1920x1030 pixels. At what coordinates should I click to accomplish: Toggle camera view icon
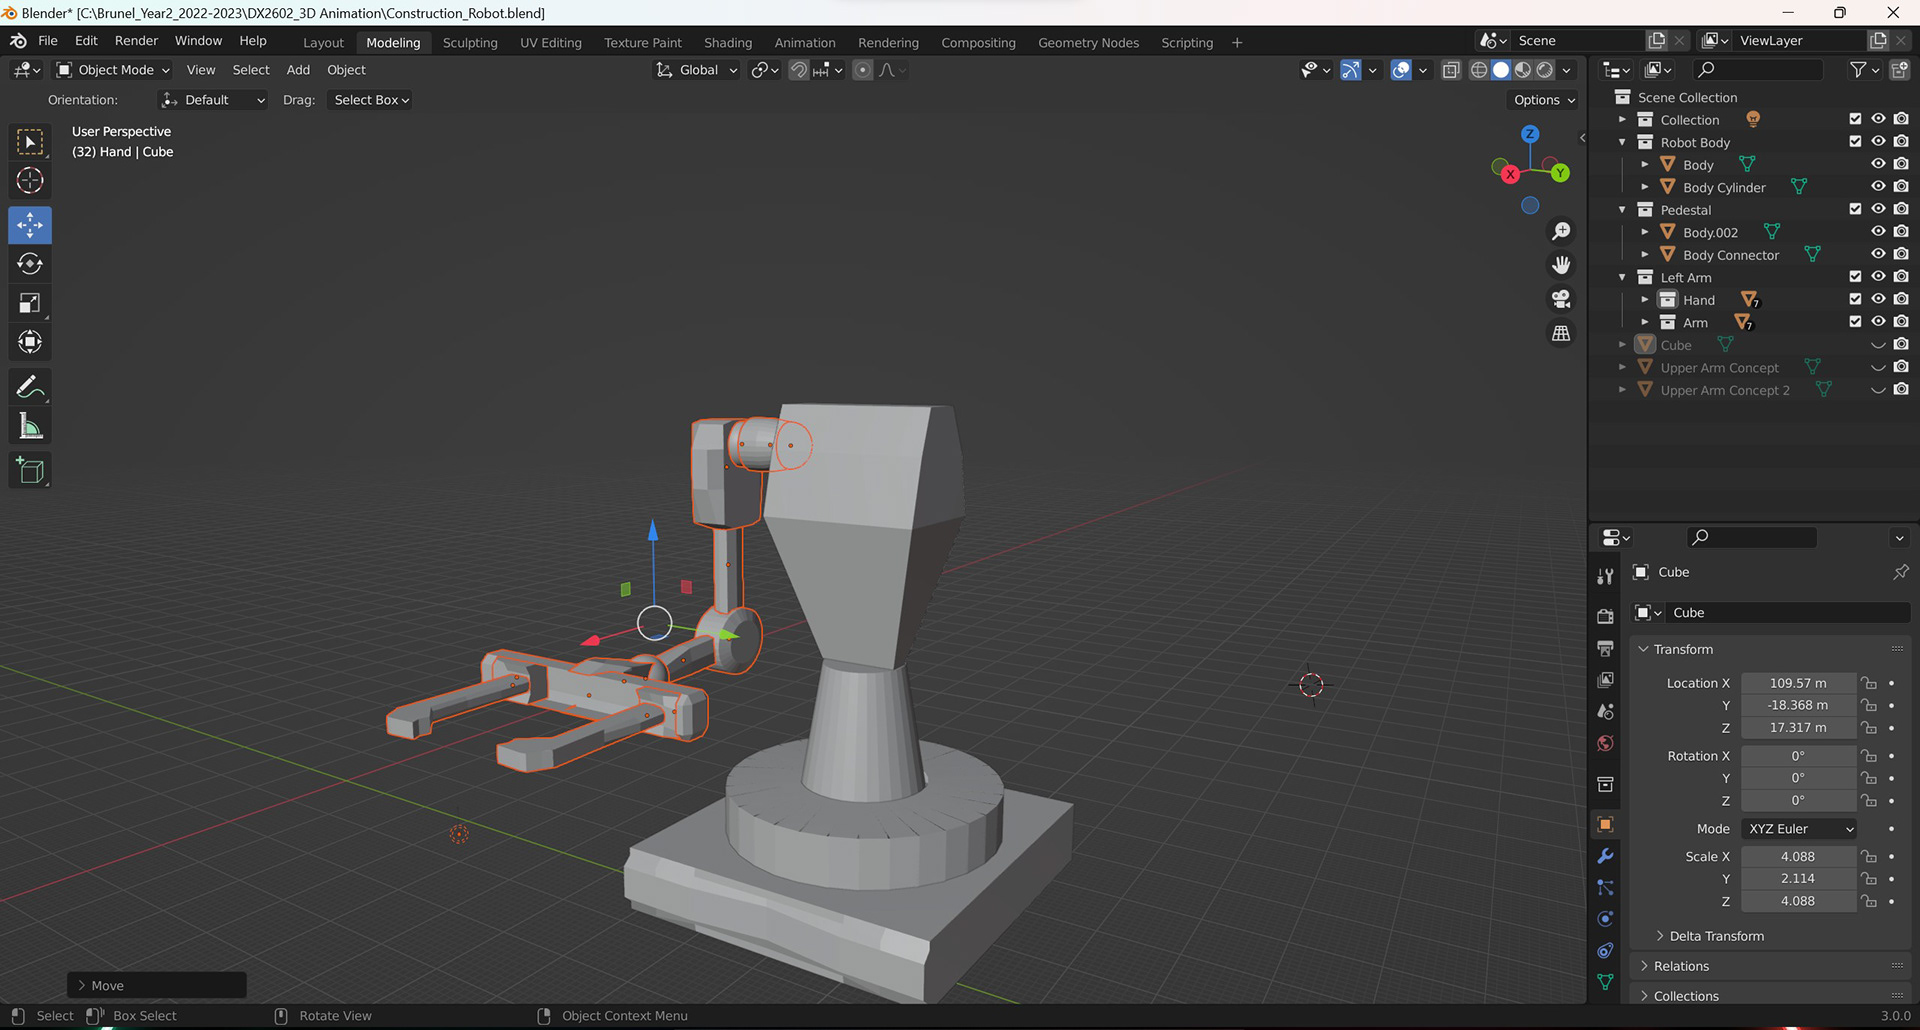point(1561,299)
